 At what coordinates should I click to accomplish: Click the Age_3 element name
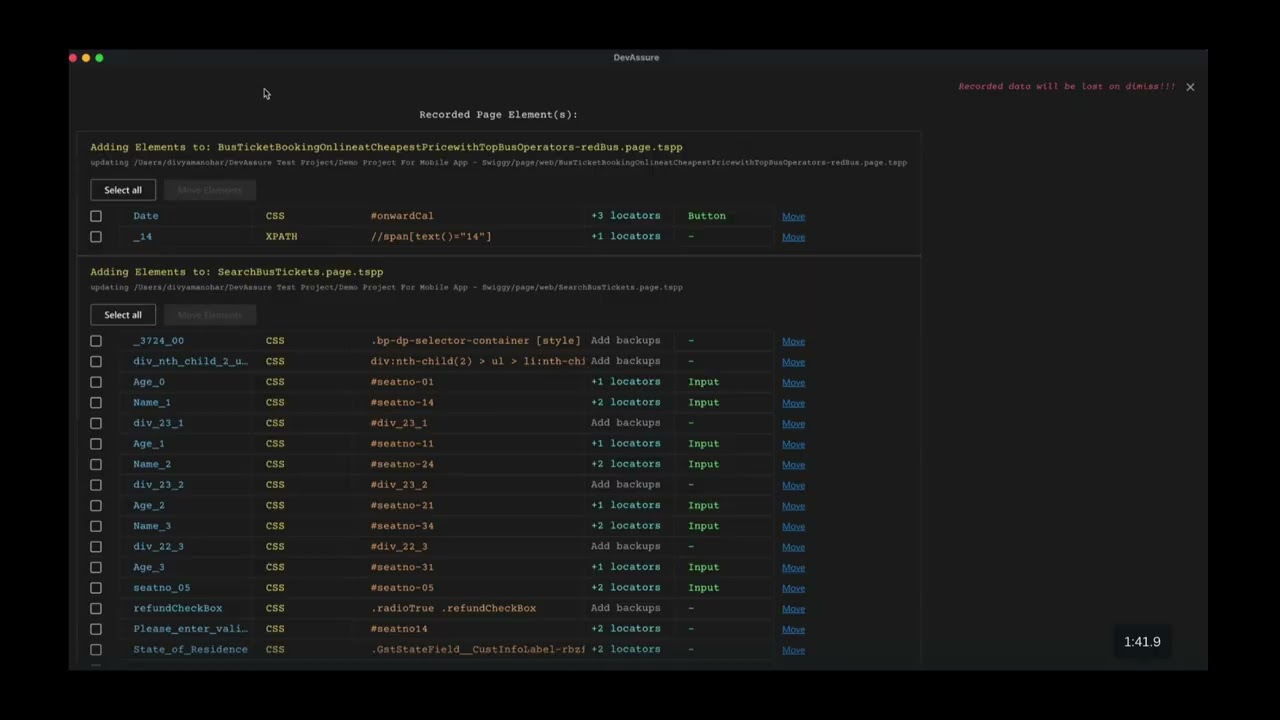pyautogui.click(x=149, y=567)
